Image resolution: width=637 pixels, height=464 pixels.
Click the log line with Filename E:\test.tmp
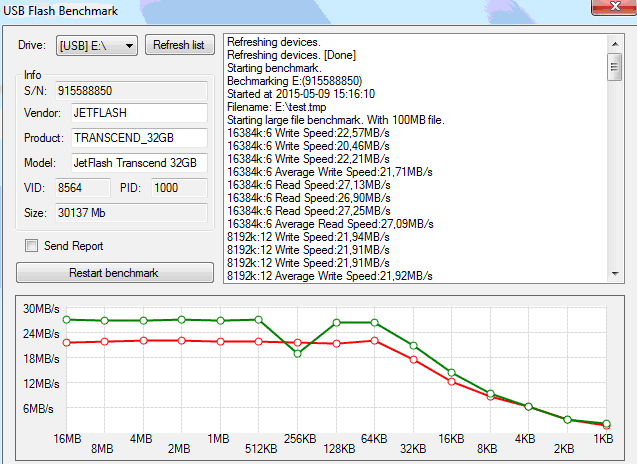[275, 108]
